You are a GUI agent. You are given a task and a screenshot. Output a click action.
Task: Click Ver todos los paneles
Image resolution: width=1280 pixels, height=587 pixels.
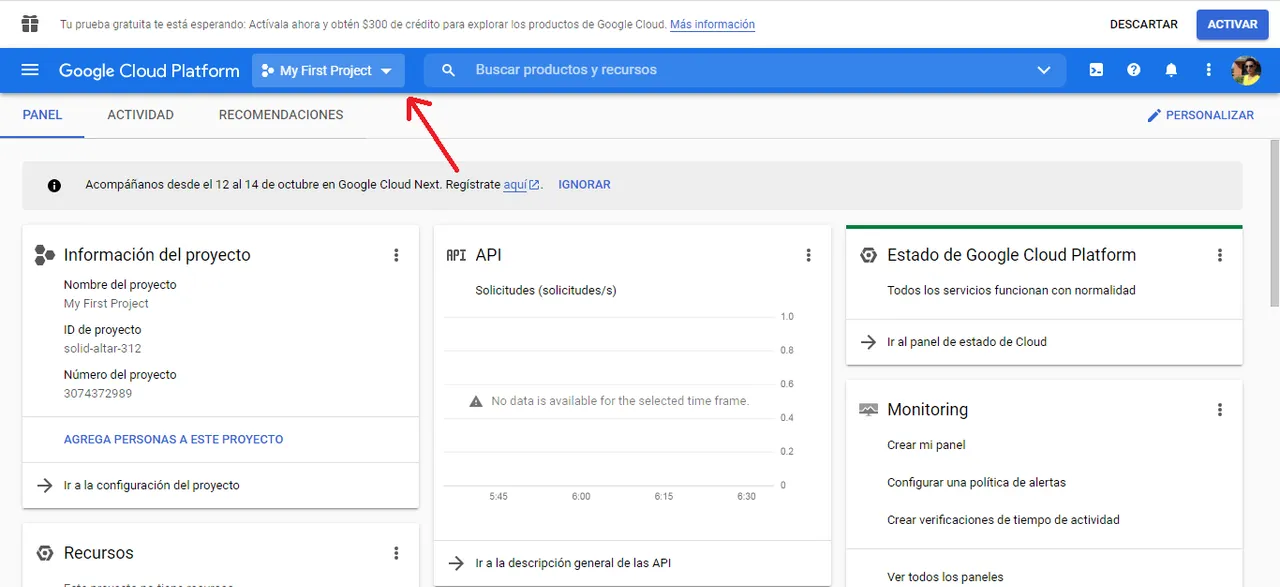[945, 577]
